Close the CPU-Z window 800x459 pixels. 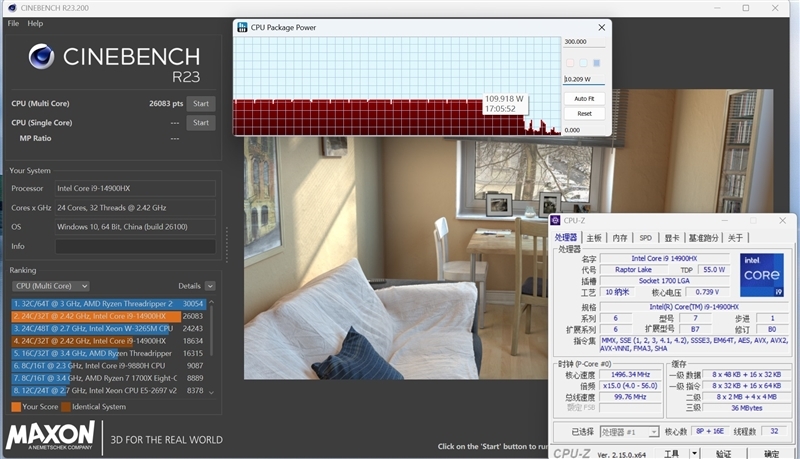click(783, 220)
